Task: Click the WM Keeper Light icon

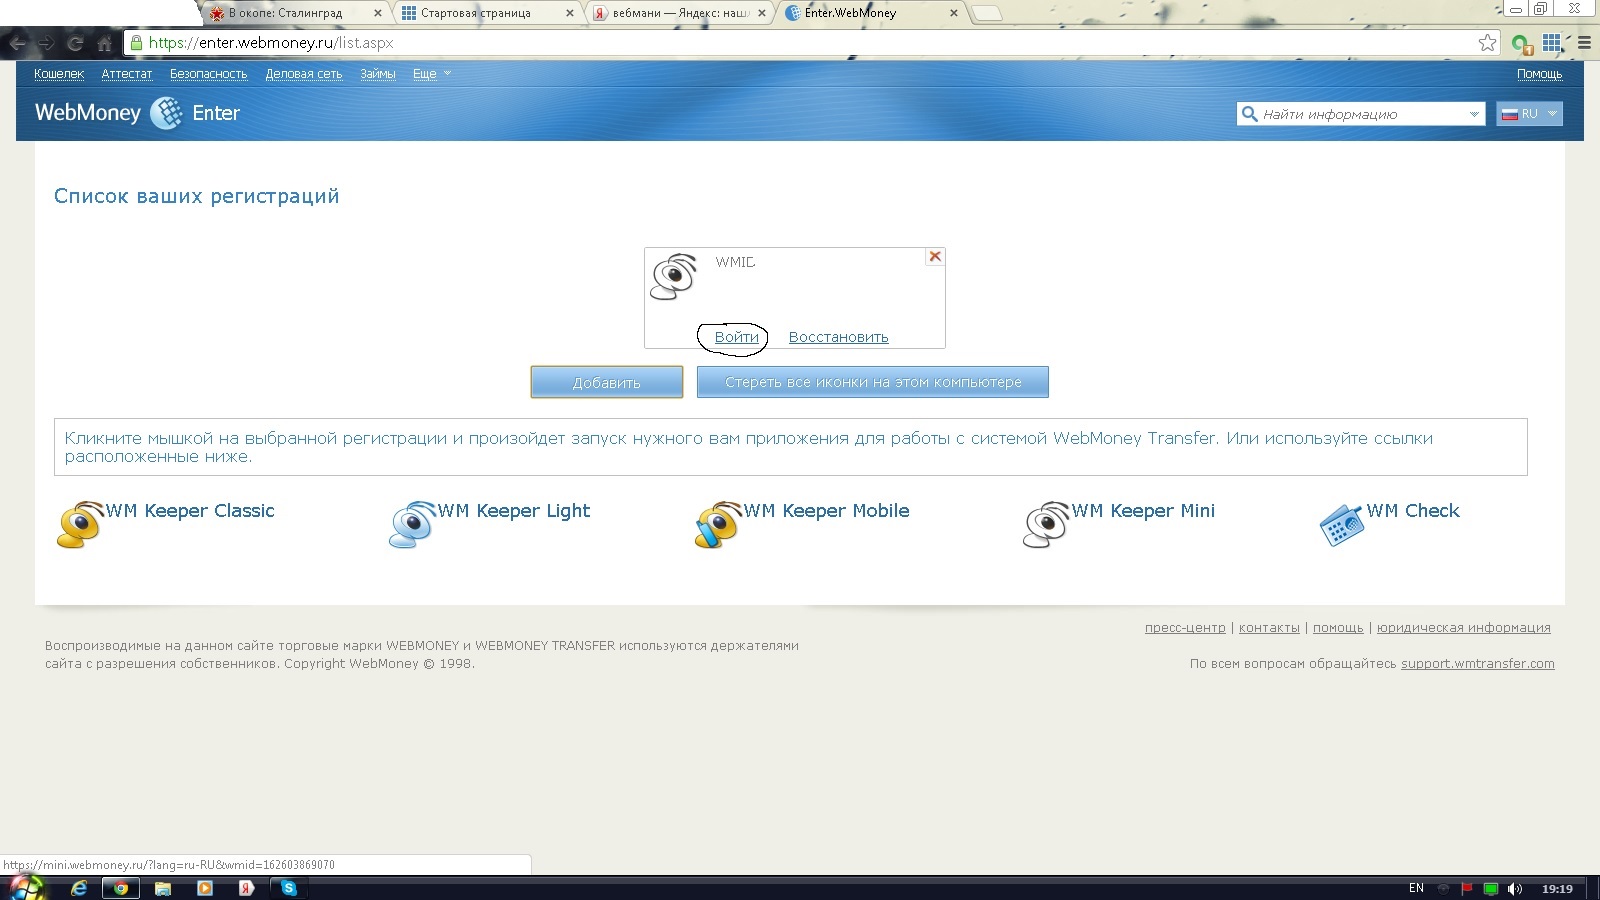Action: click(413, 525)
